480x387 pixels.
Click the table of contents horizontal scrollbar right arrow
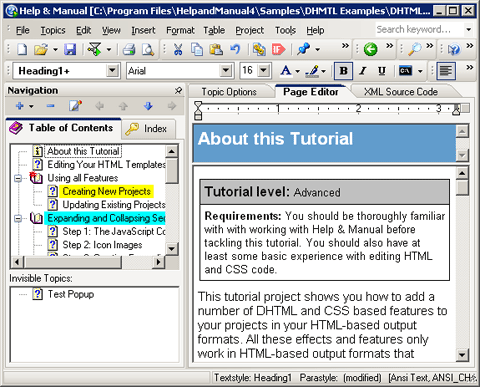click(159, 262)
